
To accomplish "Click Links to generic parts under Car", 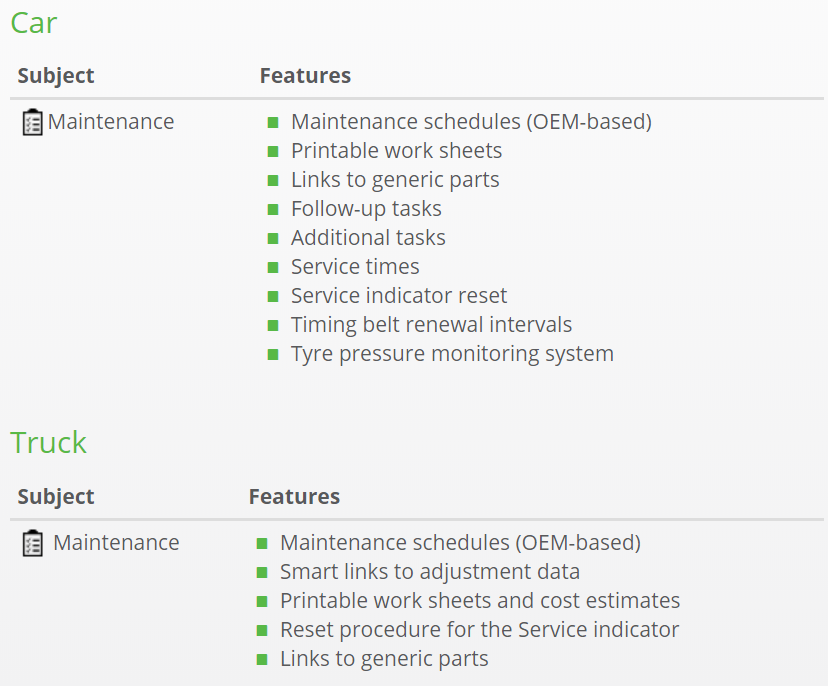I will pos(396,180).
